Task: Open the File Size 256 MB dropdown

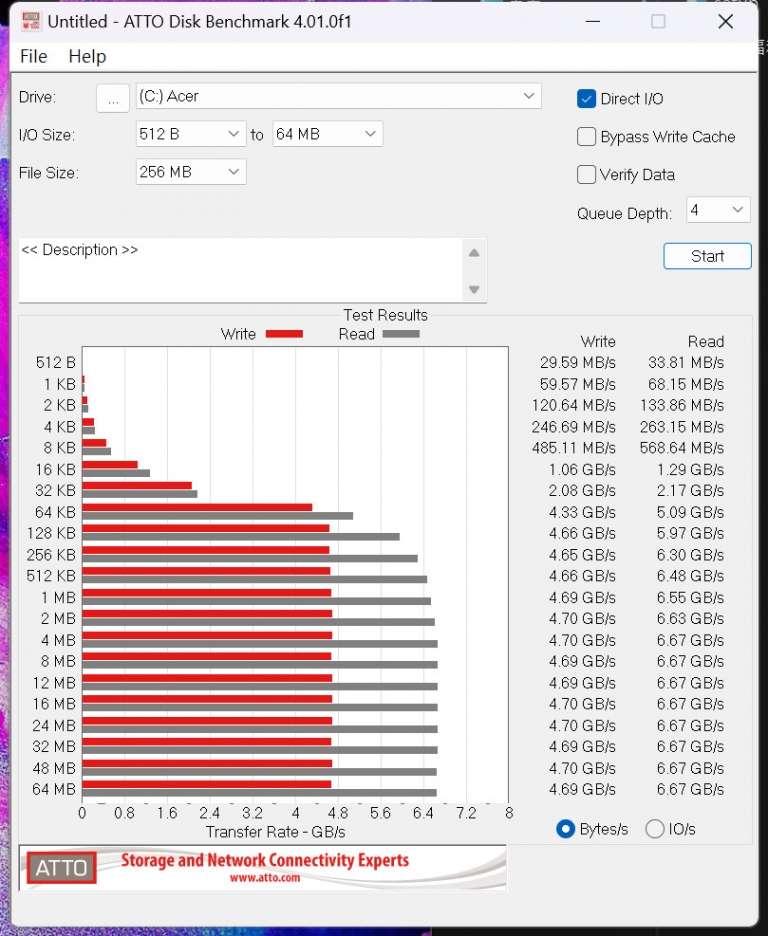Action: [191, 173]
